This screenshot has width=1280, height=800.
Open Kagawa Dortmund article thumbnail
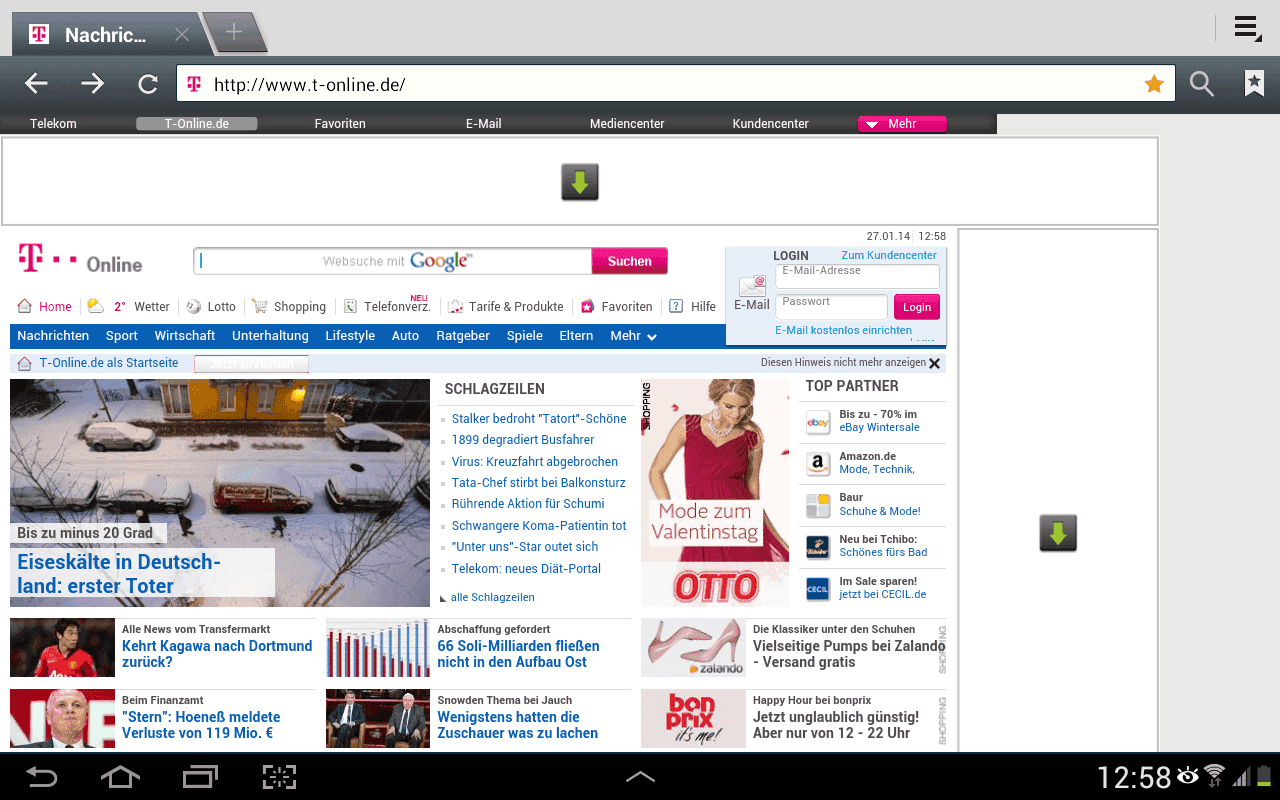(x=62, y=648)
